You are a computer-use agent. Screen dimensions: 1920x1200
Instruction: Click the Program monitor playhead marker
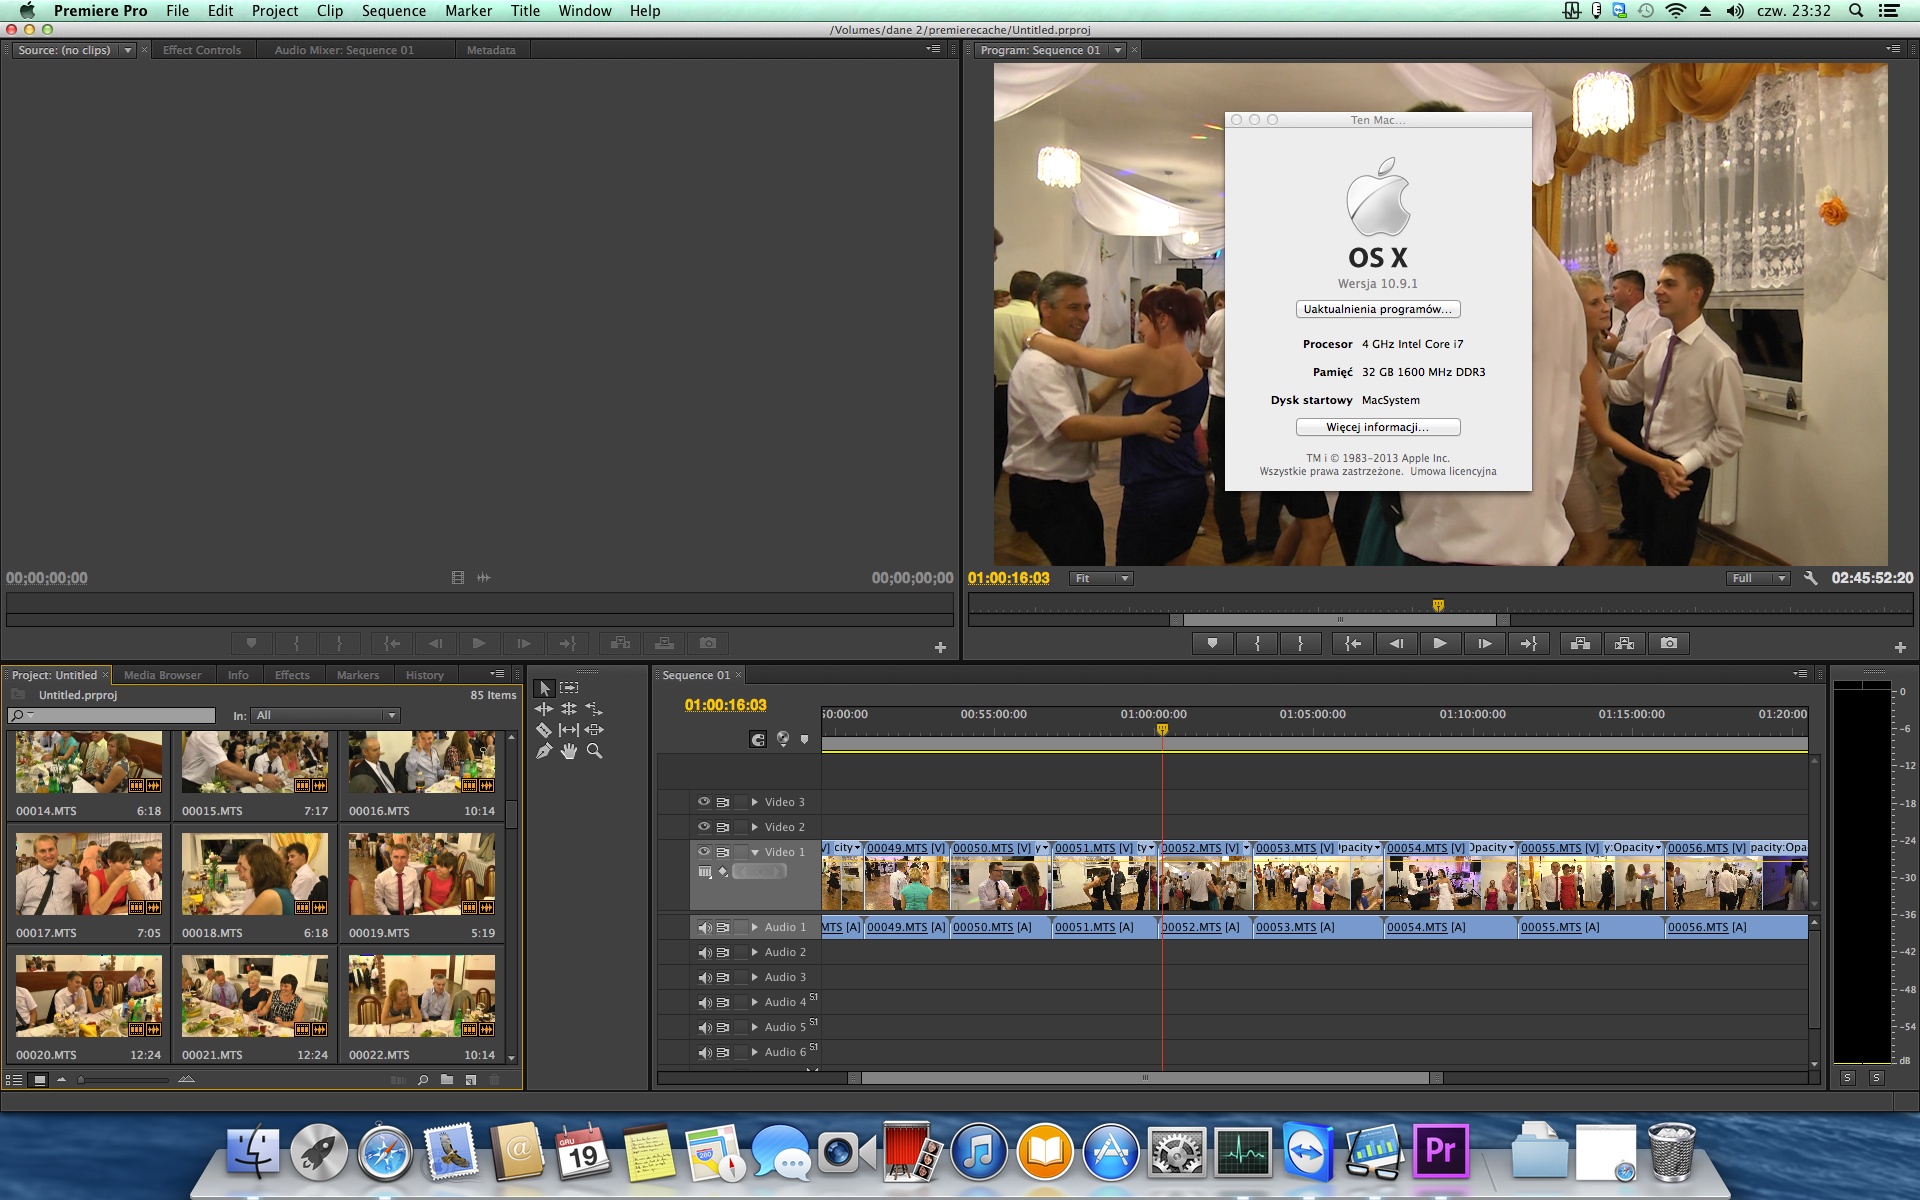[1438, 605]
